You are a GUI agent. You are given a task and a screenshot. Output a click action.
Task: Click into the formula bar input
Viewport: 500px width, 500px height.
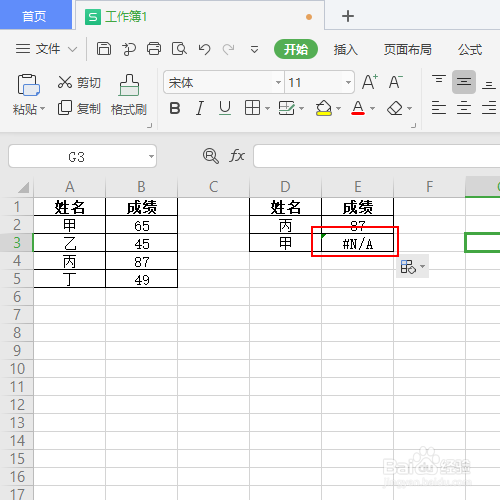tap(377, 156)
